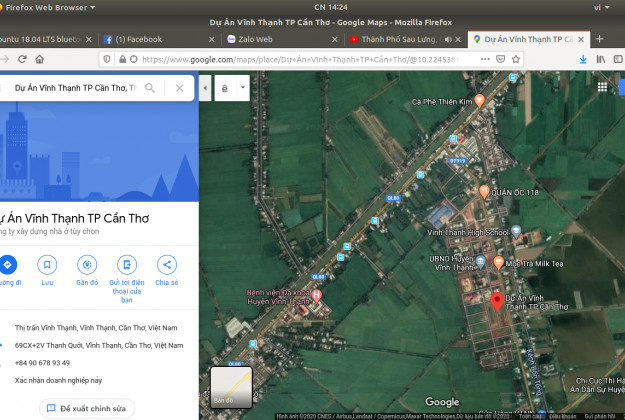Screen dimensions: 625x420
Task: Open the tracking protection shield icon
Action: pyautogui.click(x=107, y=59)
